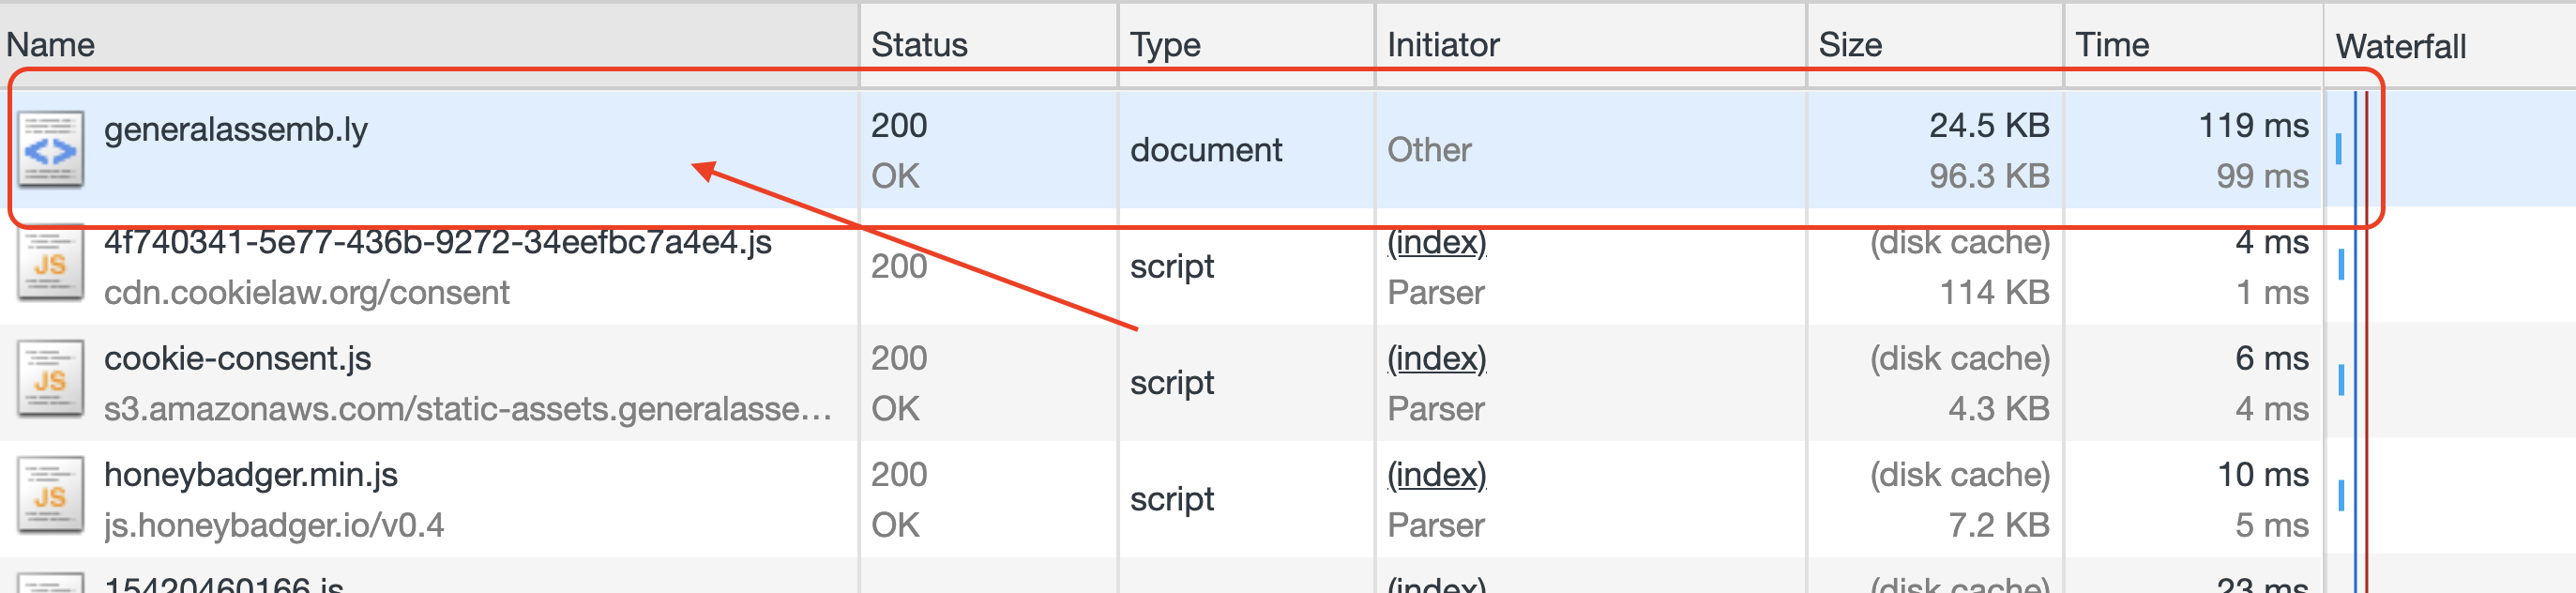Image resolution: width=2576 pixels, height=593 pixels.
Task: Click the Waterfall column header
Action: point(2400,46)
